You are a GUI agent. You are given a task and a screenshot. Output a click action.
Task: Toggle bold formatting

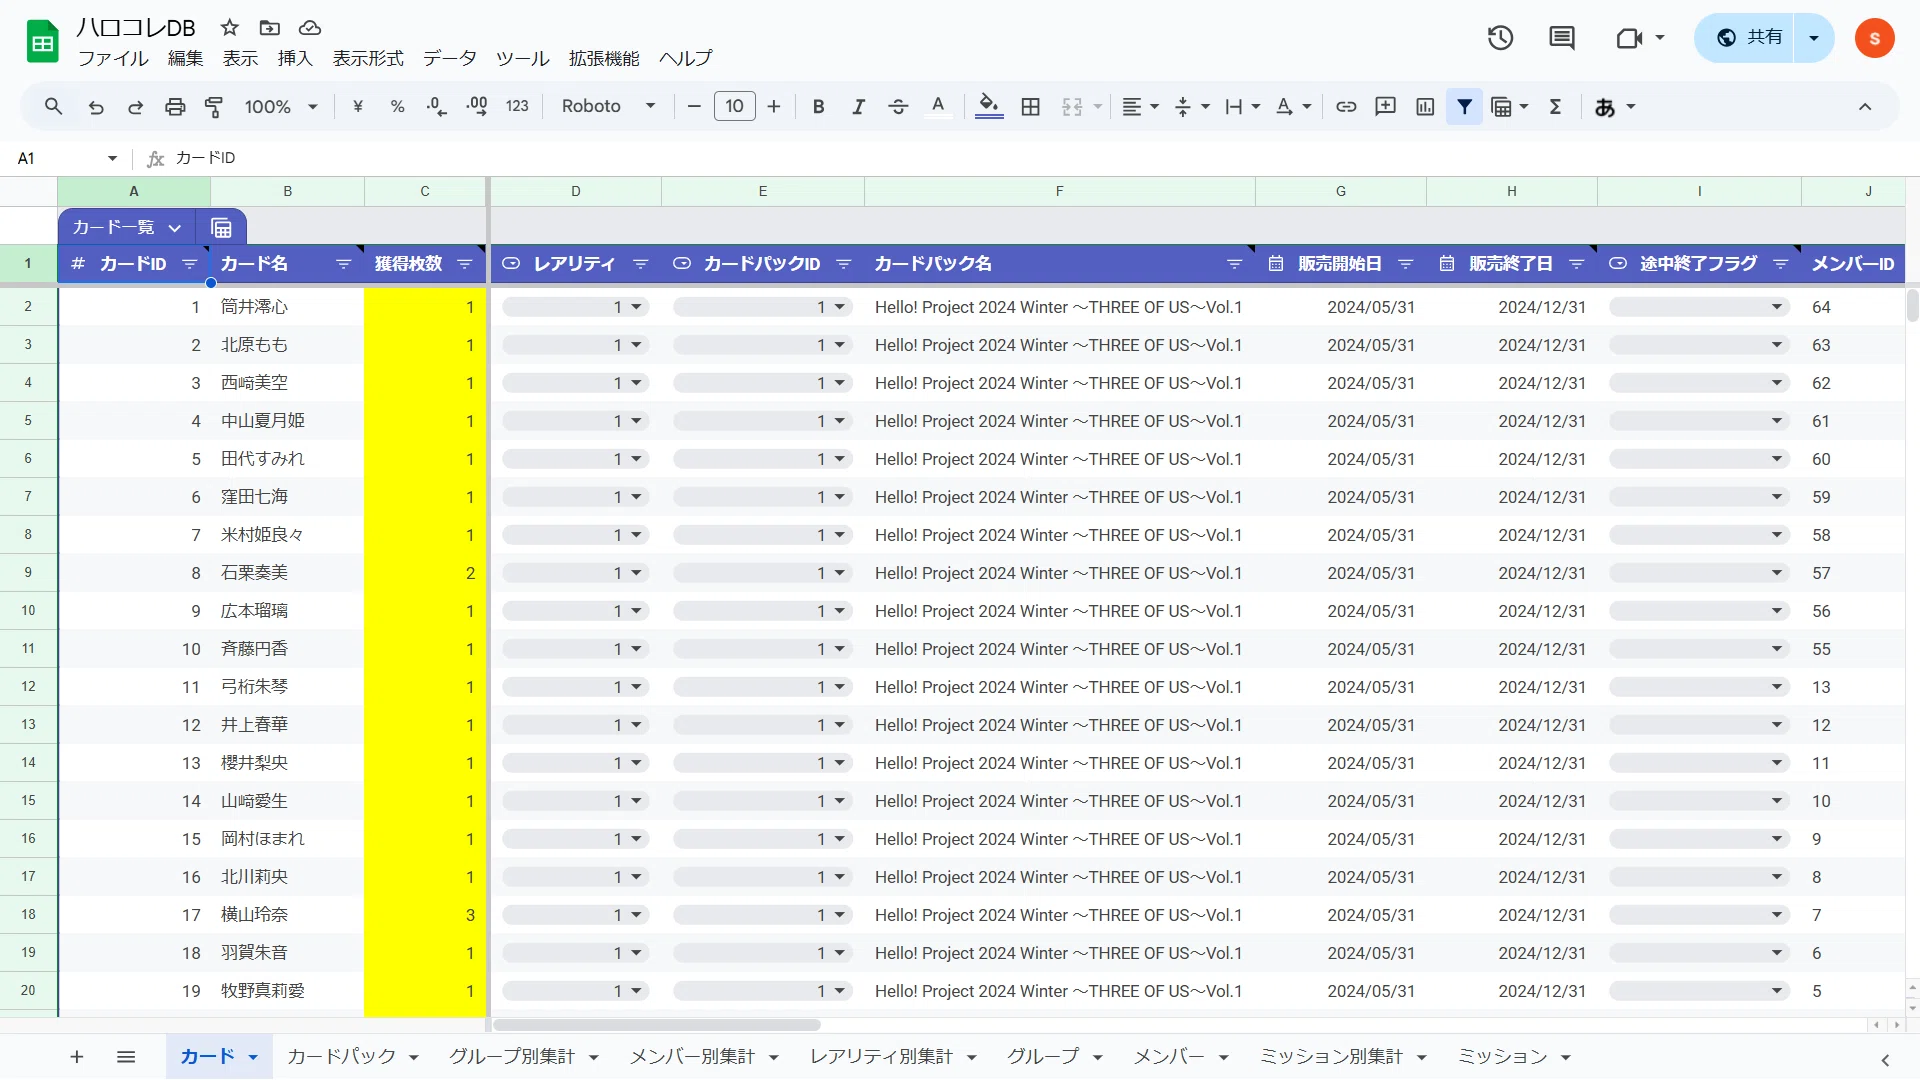tap(818, 106)
